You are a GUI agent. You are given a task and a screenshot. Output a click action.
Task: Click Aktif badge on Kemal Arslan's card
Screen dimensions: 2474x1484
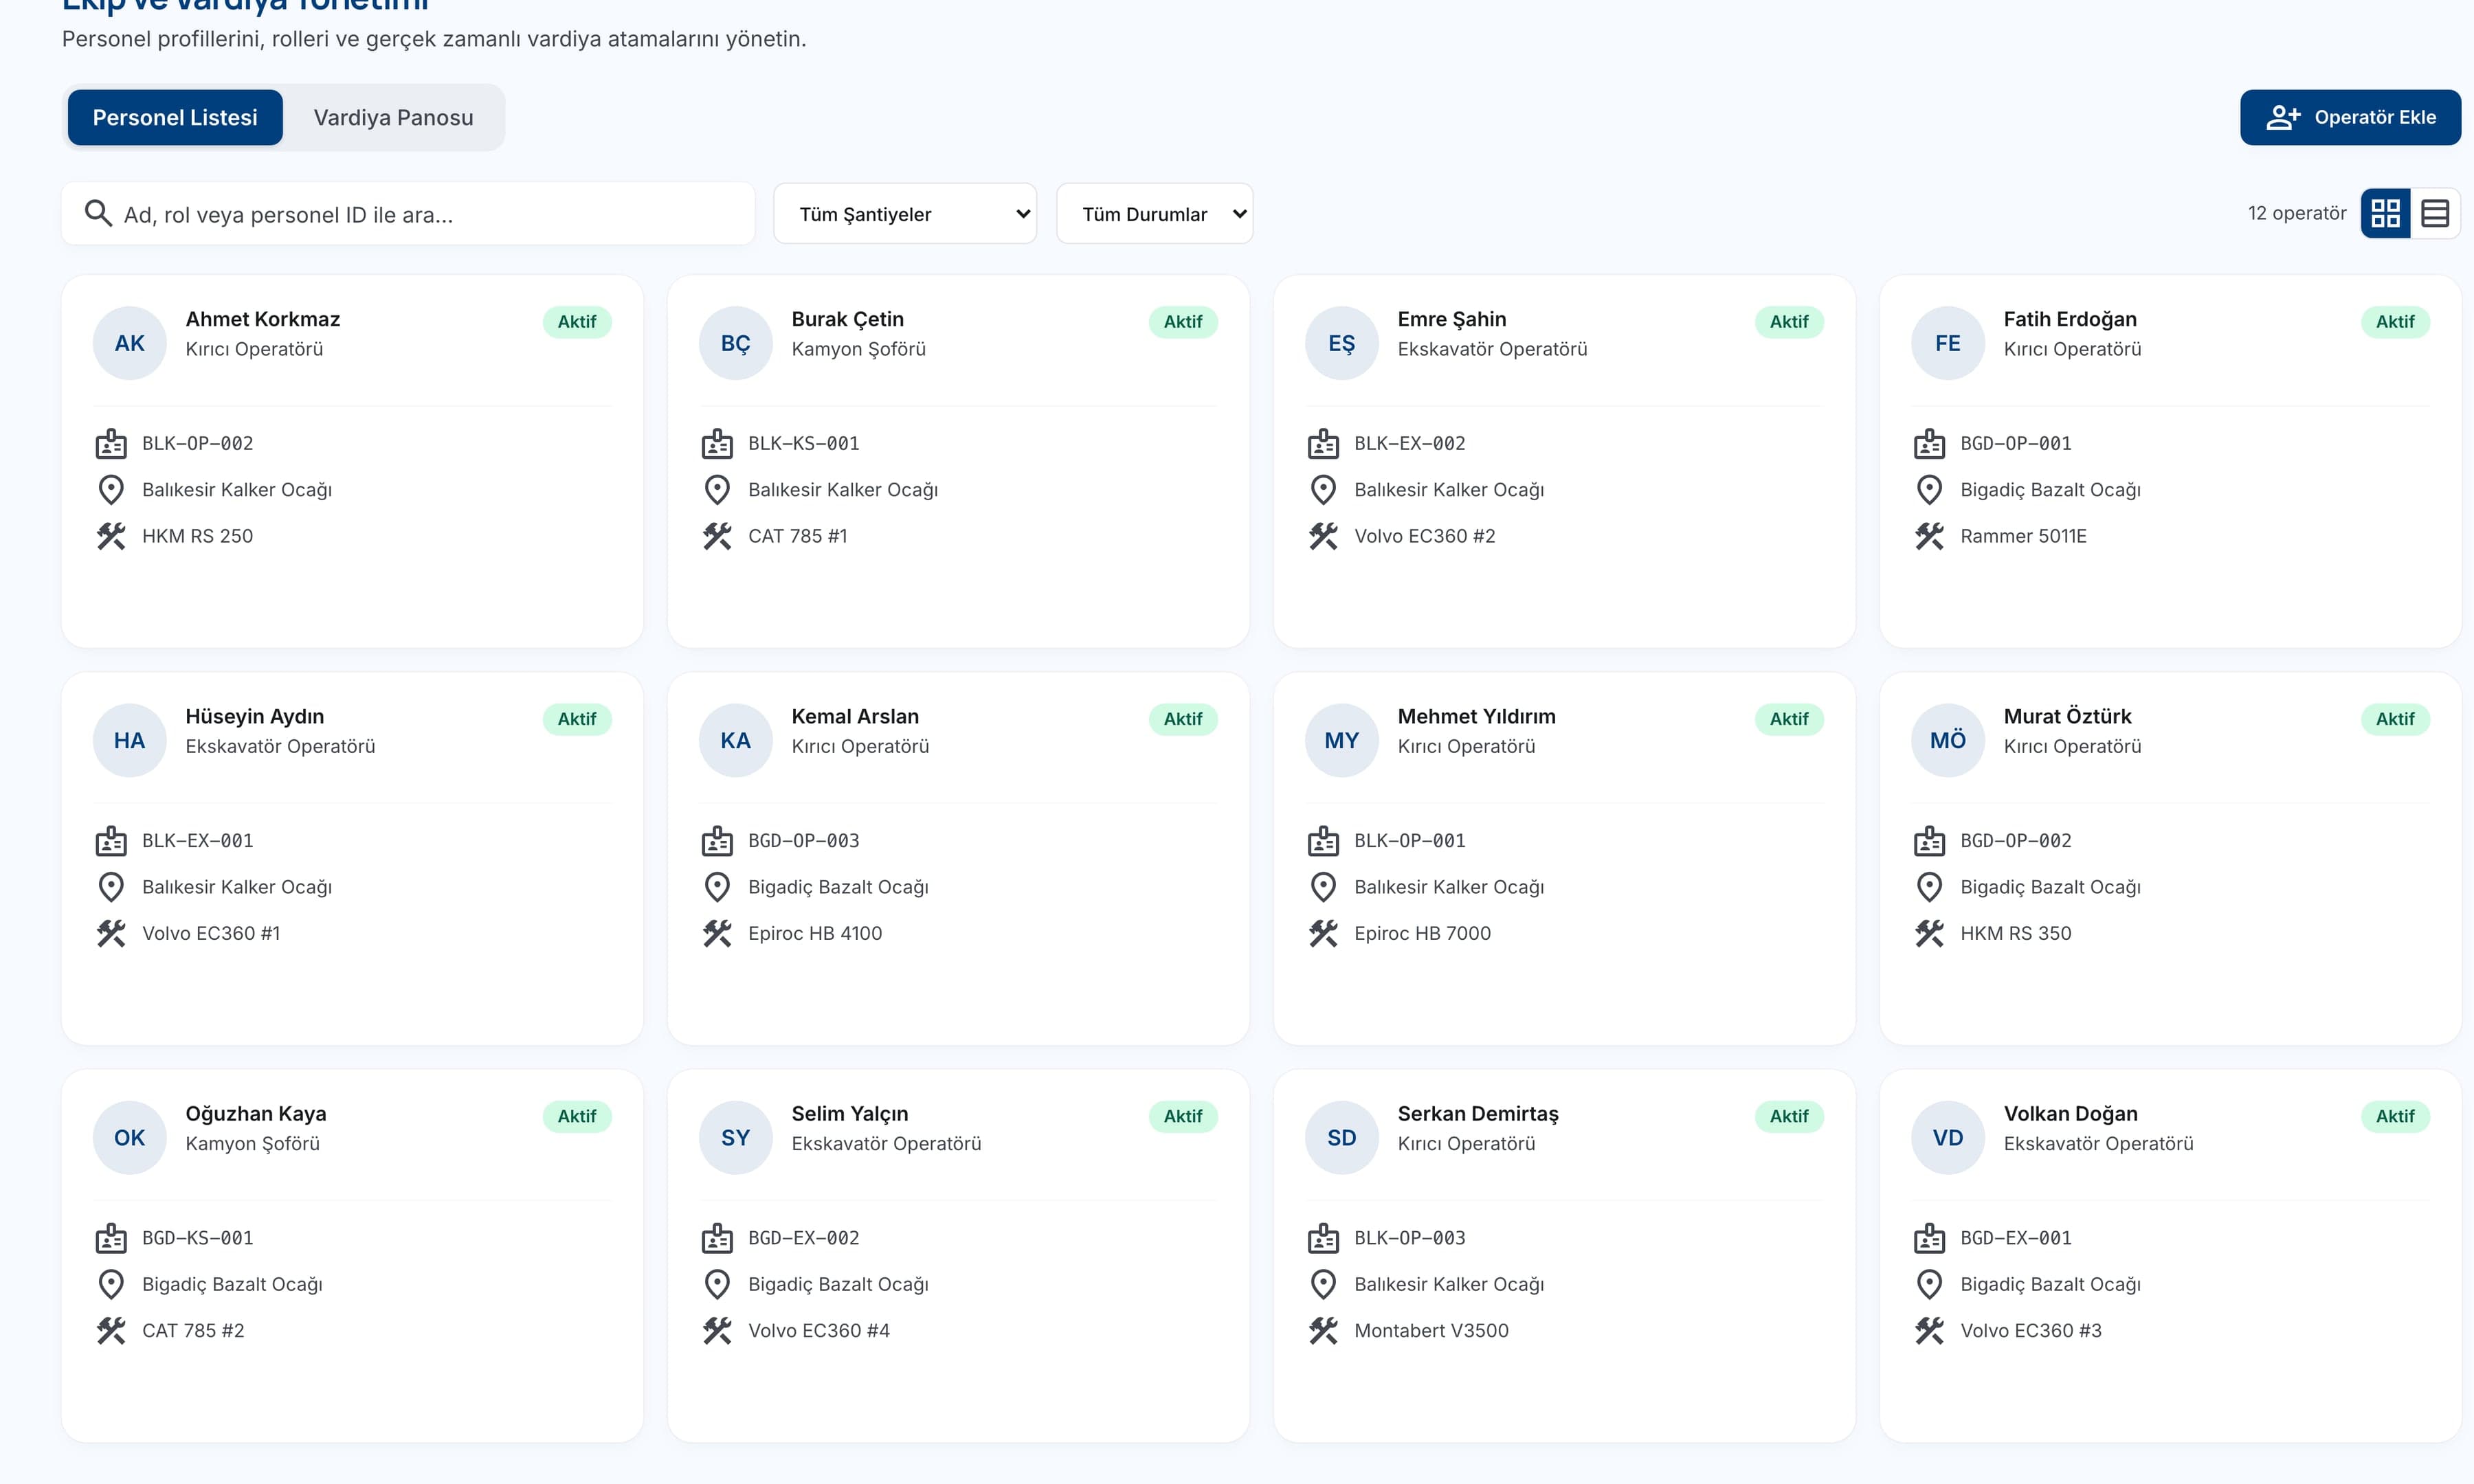pos(1183,719)
